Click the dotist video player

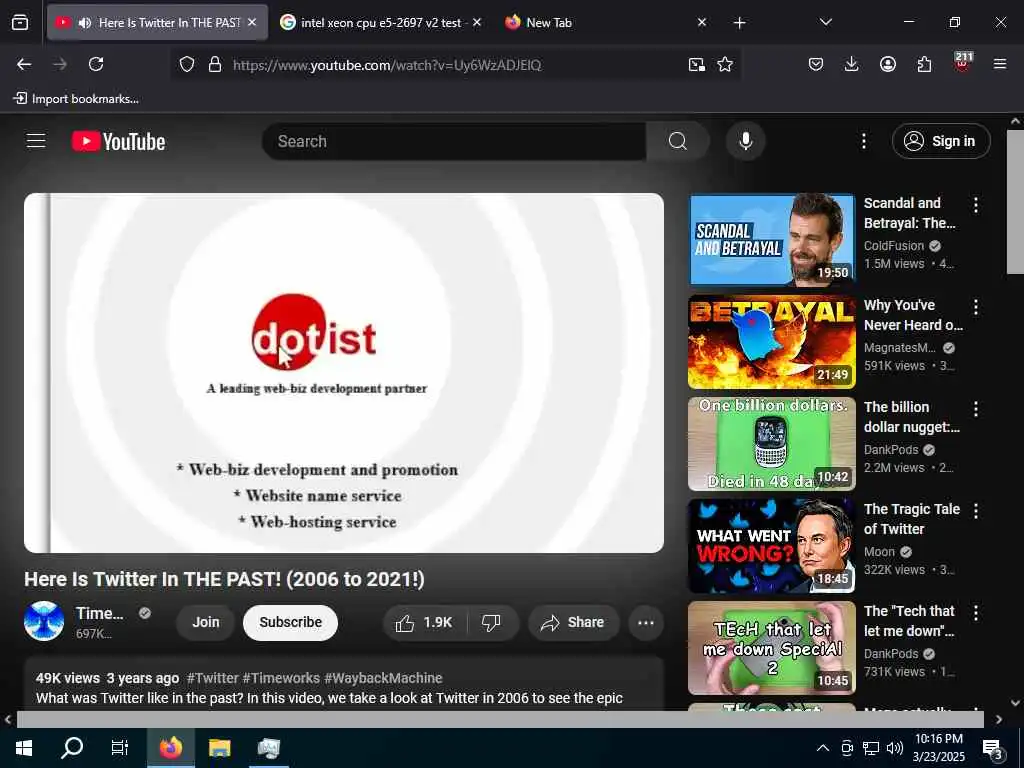(x=344, y=373)
